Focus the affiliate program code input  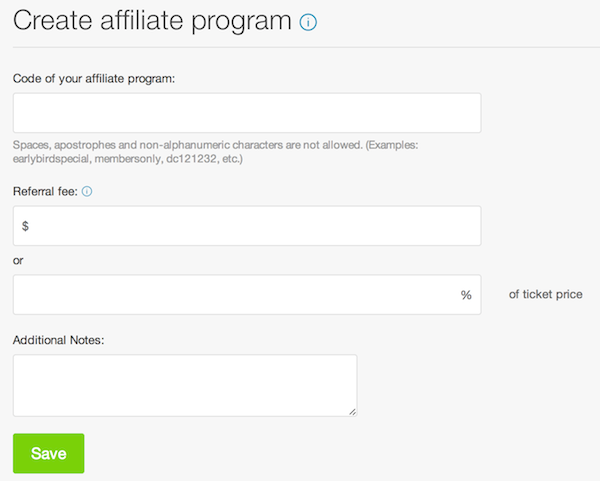pos(247,113)
